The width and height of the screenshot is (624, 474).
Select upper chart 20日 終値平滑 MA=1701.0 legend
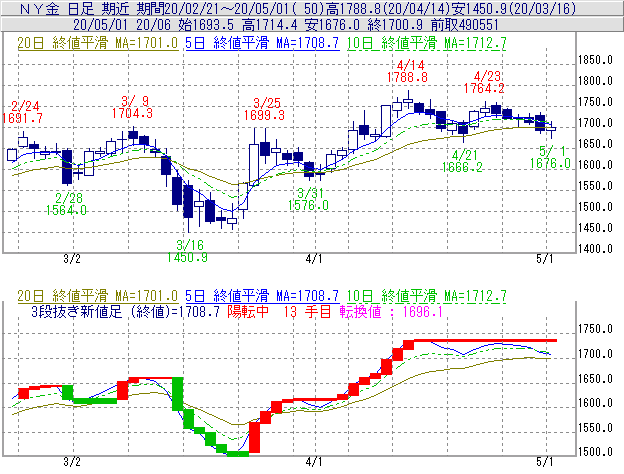pyautogui.click(x=98, y=43)
